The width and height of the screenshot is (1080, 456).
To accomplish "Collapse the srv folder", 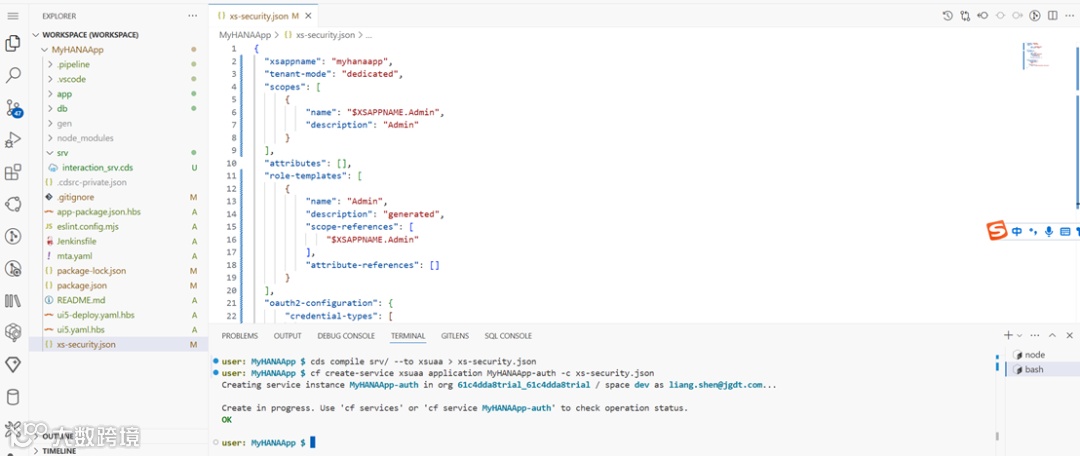I will (x=62, y=153).
